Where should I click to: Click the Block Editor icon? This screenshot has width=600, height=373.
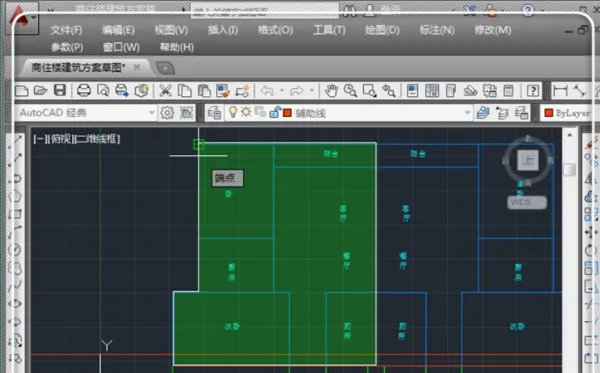point(243,91)
